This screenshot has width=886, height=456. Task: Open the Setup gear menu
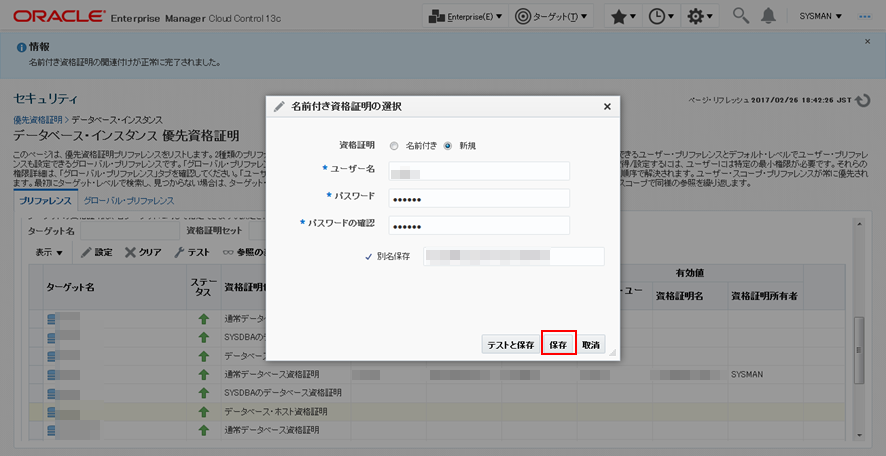[x=700, y=16]
